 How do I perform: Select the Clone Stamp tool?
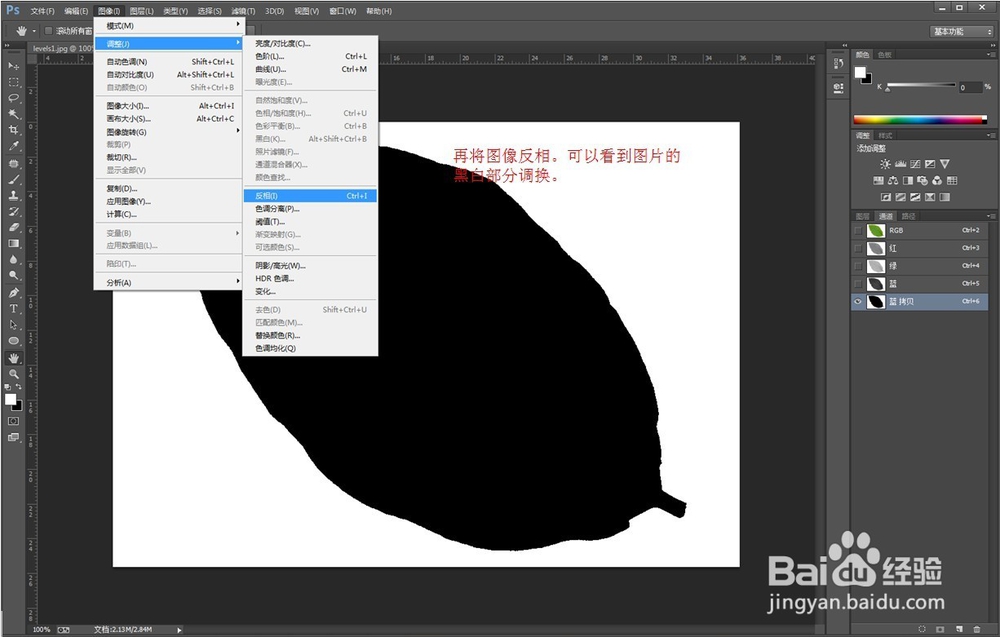coord(13,196)
